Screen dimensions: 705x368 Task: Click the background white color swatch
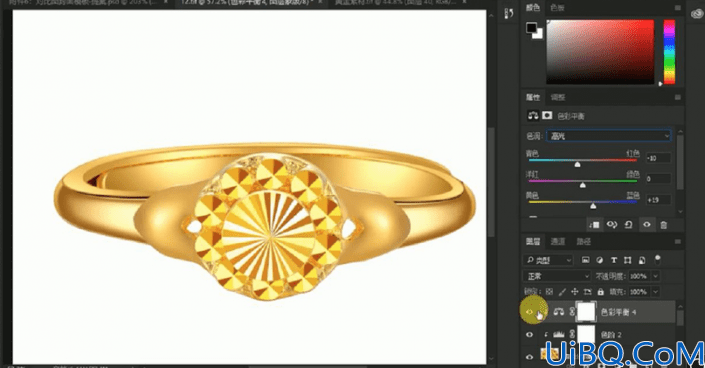pyautogui.click(x=539, y=35)
